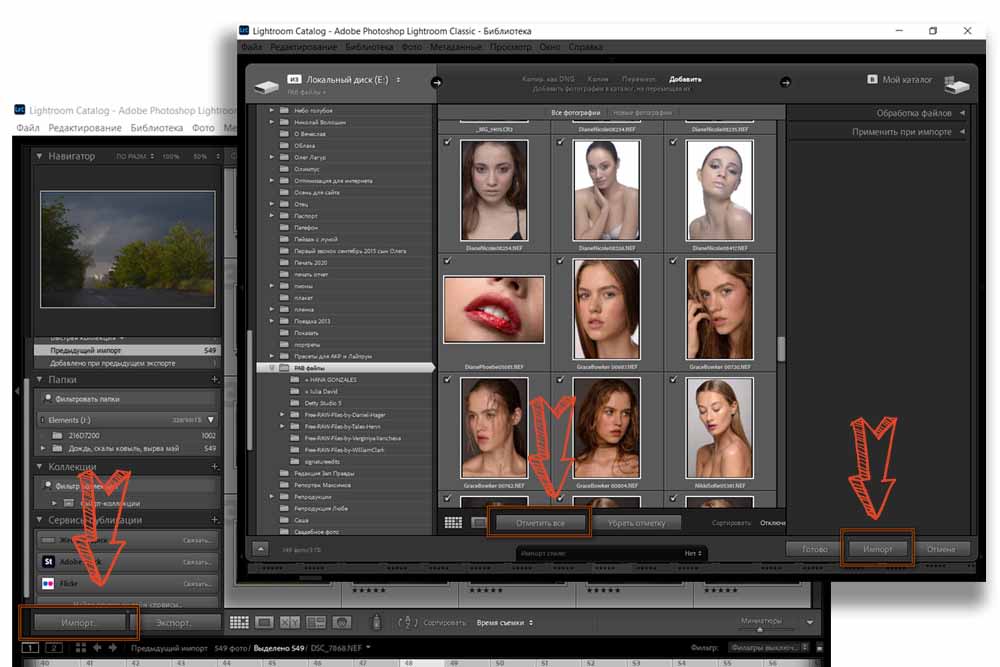The image size is (1000, 667).
Task: Show the Все фотографии tab
Action: click(x=575, y=112)
